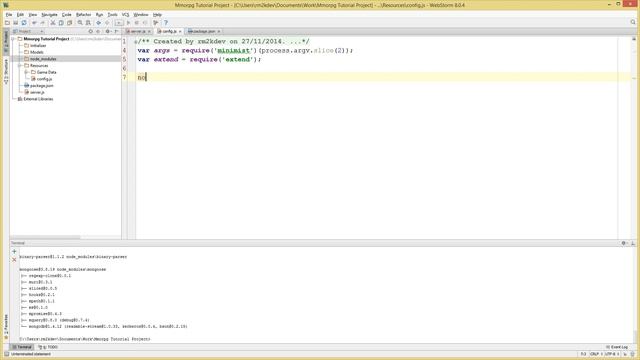
Task: Click the Forward navigation arrow icon
Action: tap(107, 23)
